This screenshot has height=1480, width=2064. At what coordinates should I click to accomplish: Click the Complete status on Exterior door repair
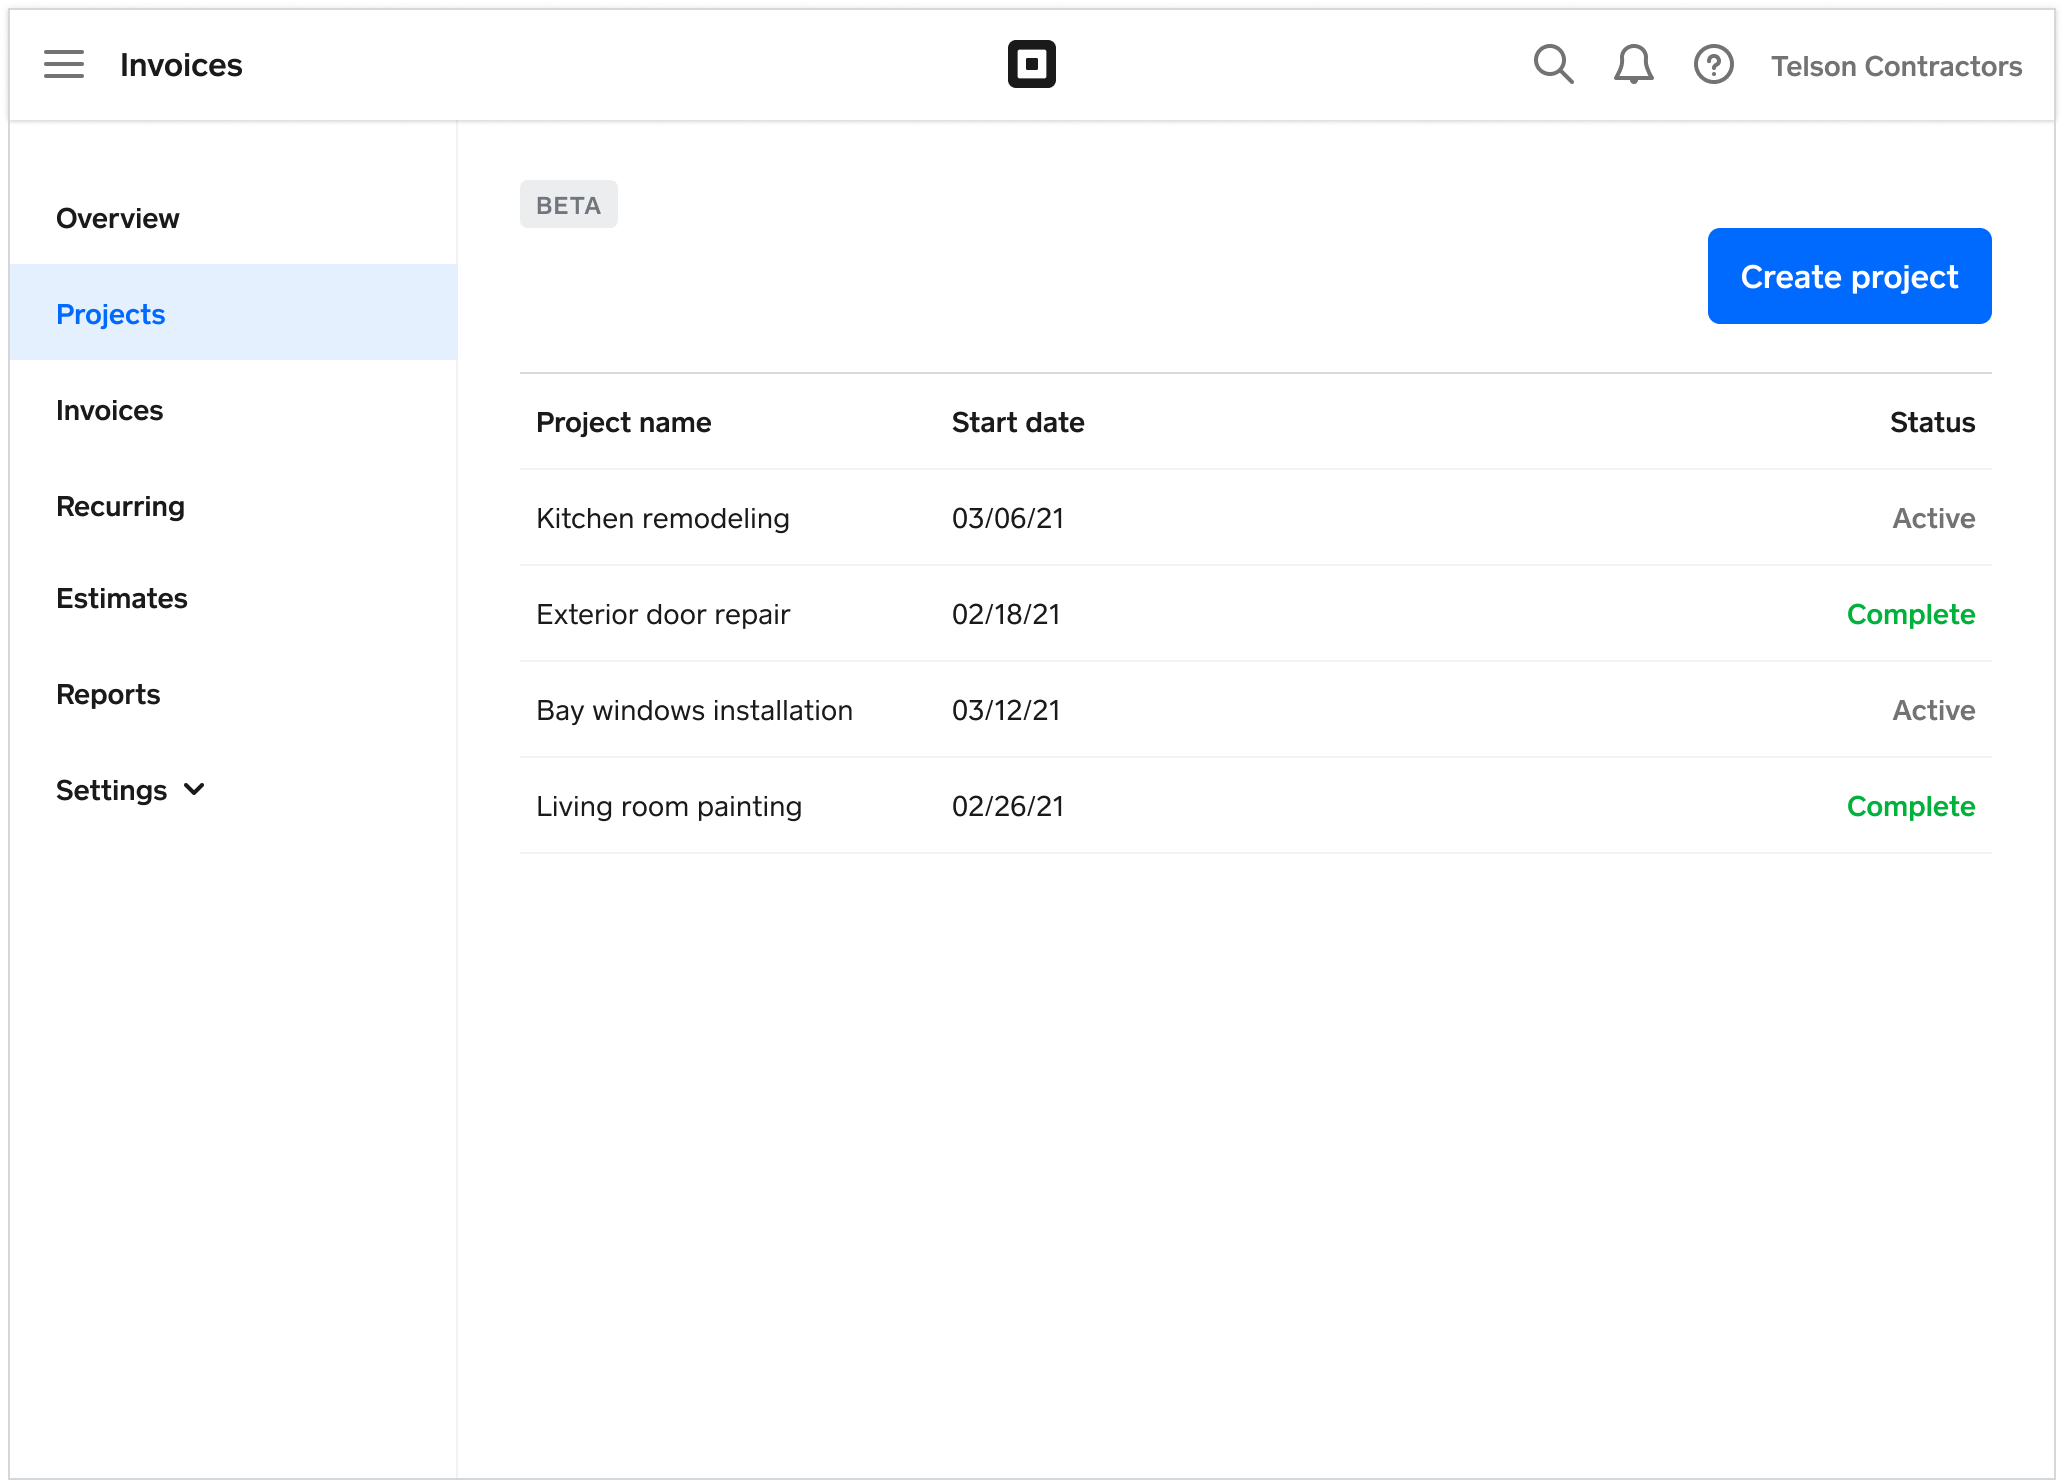[x=1910, y=614]
